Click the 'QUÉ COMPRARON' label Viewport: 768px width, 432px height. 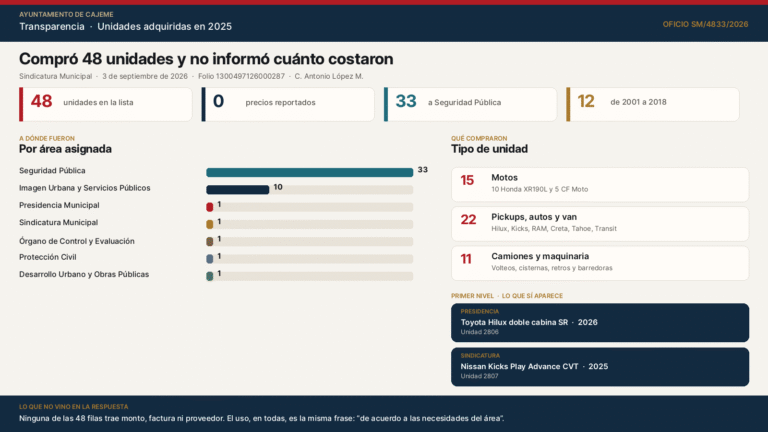479,139
